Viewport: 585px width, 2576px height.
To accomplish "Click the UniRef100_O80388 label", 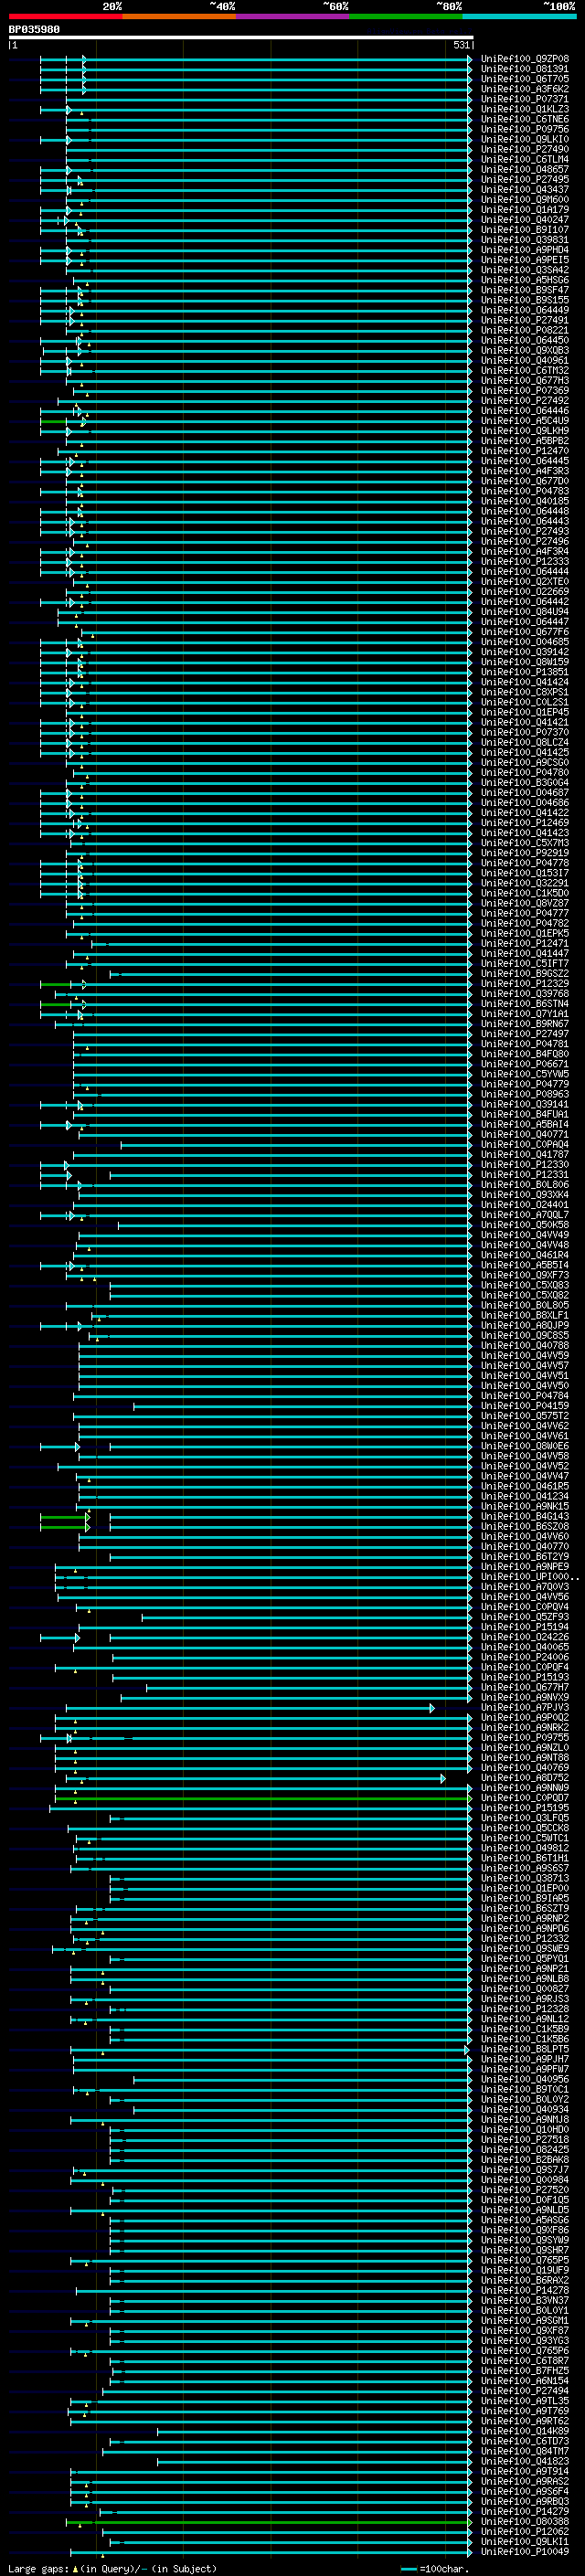I will pos(525,2521).
